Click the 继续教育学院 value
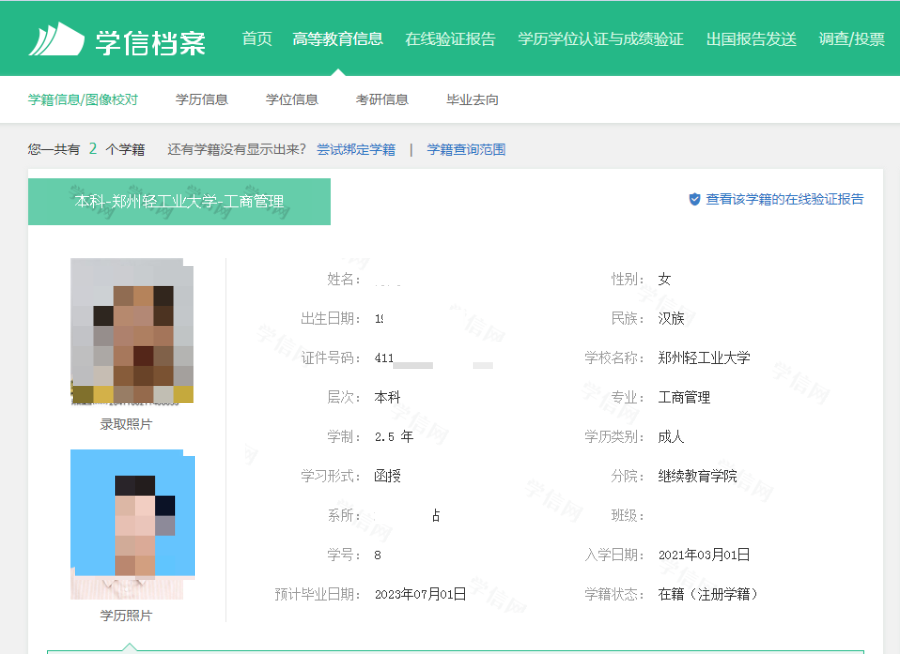The height and width of the screenshot is (654, 900). pos(697,476)
